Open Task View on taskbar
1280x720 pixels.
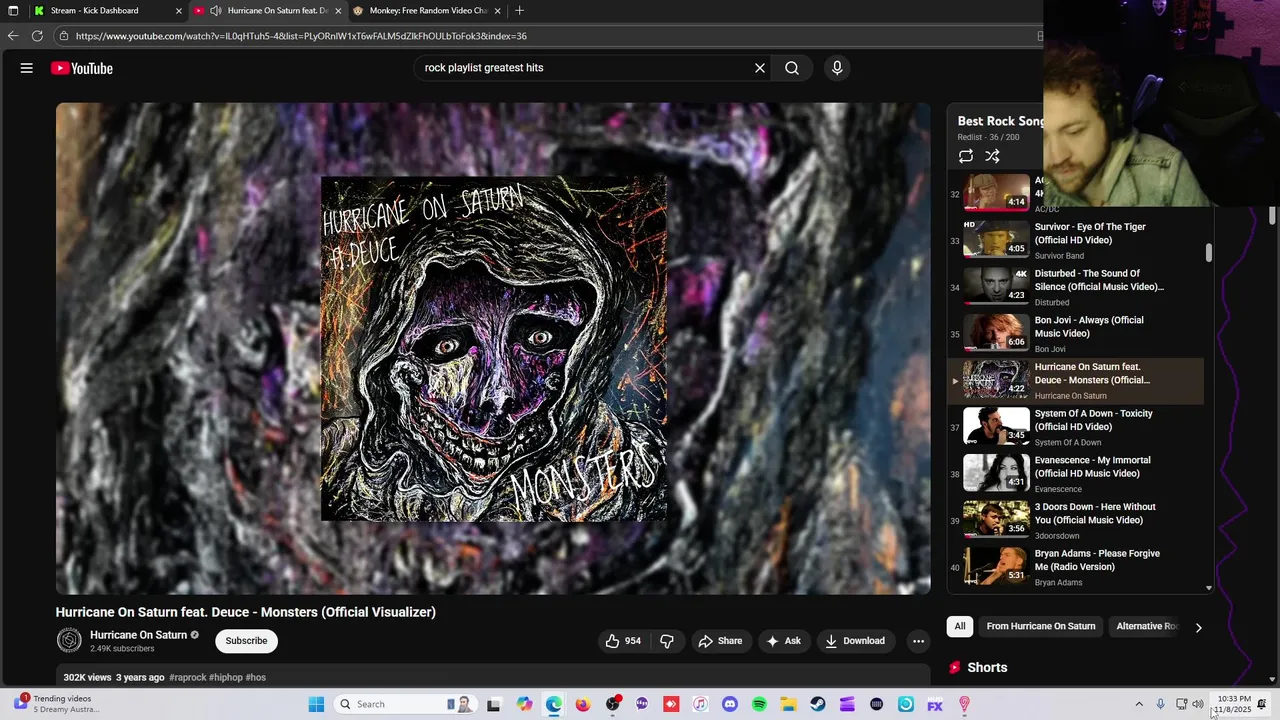tap(494, 704)
